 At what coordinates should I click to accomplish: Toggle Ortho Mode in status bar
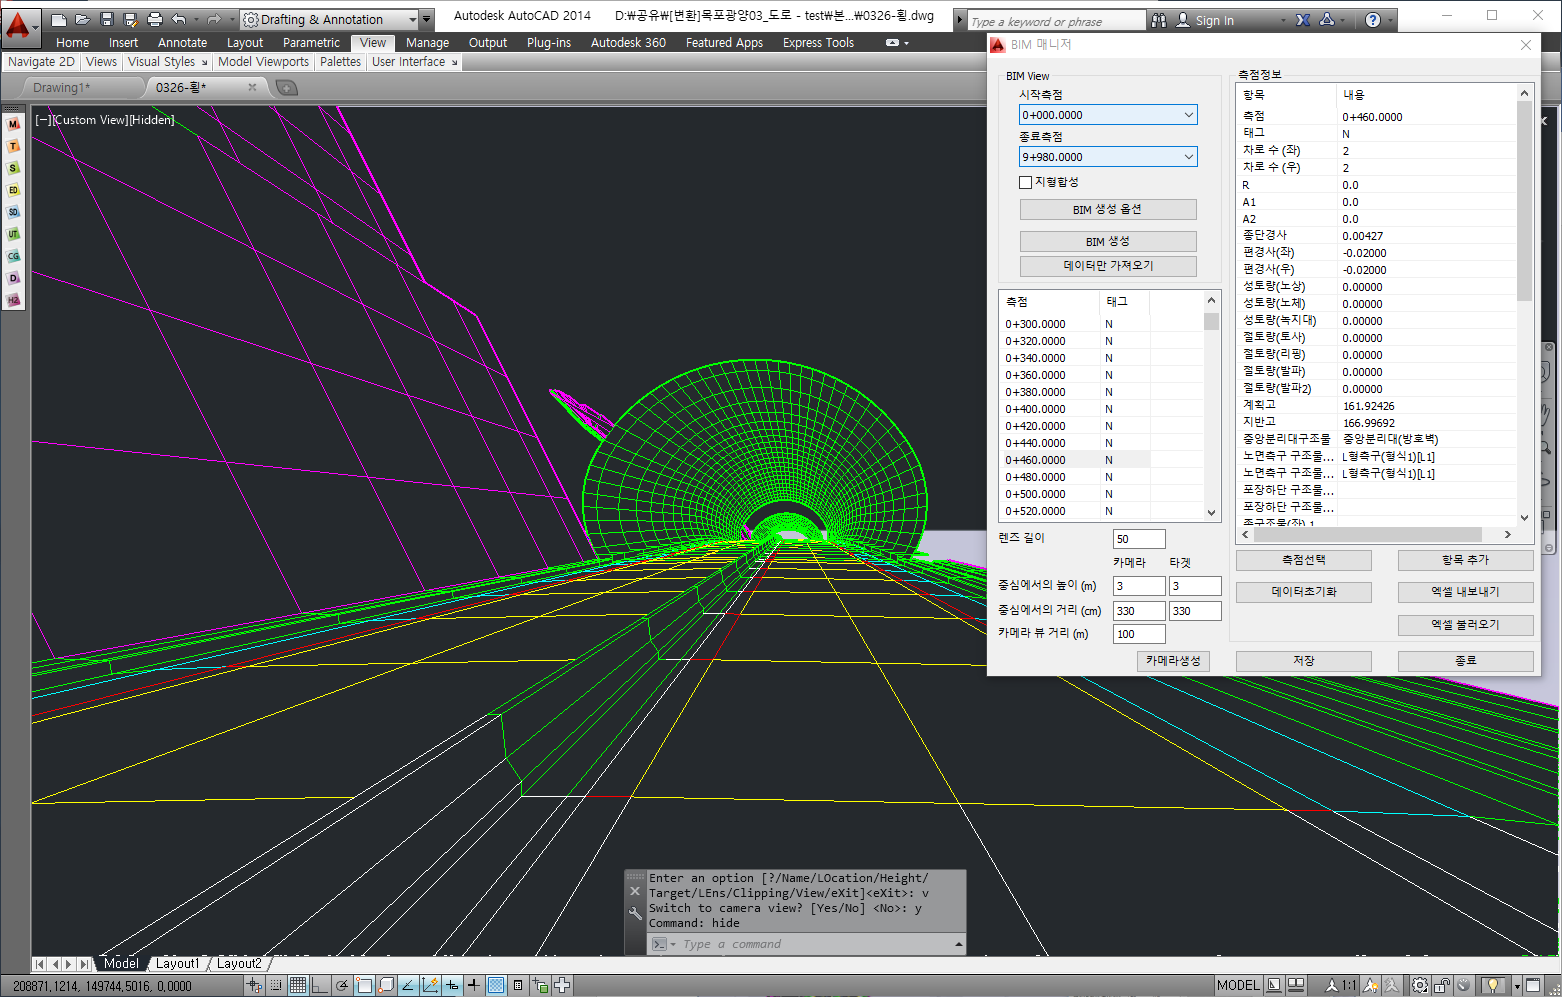(320, 985)
